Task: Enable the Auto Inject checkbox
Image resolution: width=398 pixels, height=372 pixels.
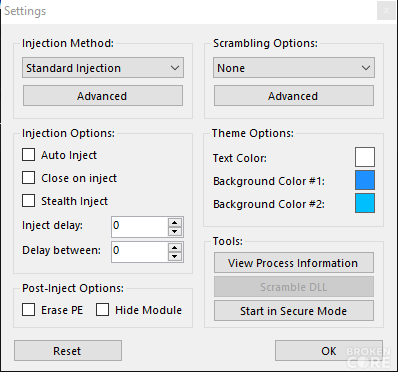Action: (28, 155)
